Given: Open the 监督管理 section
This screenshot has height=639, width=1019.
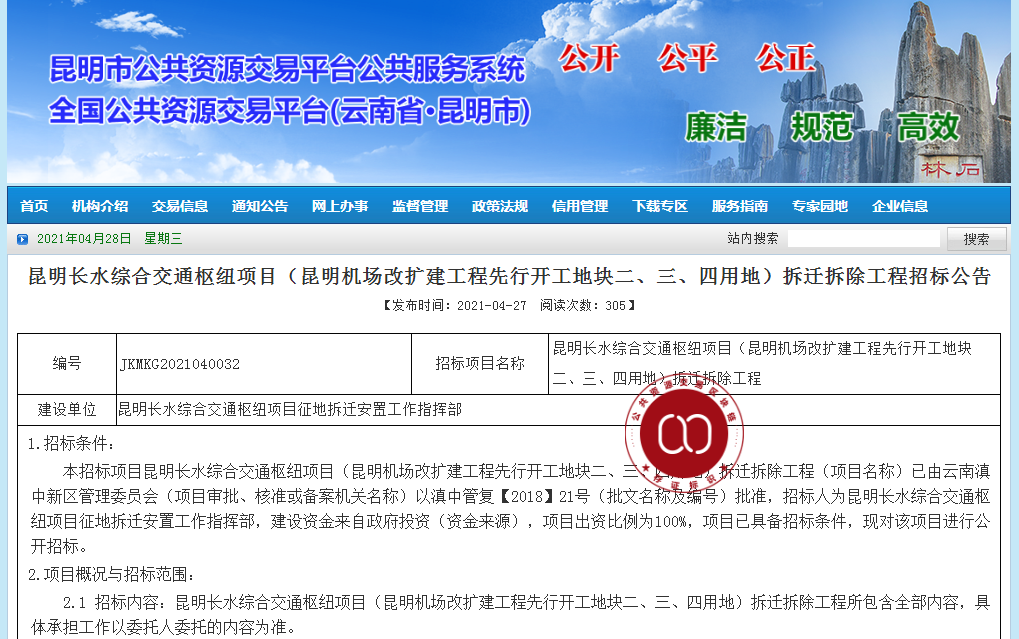Looking at the screenshot, I should click(419, 205).
